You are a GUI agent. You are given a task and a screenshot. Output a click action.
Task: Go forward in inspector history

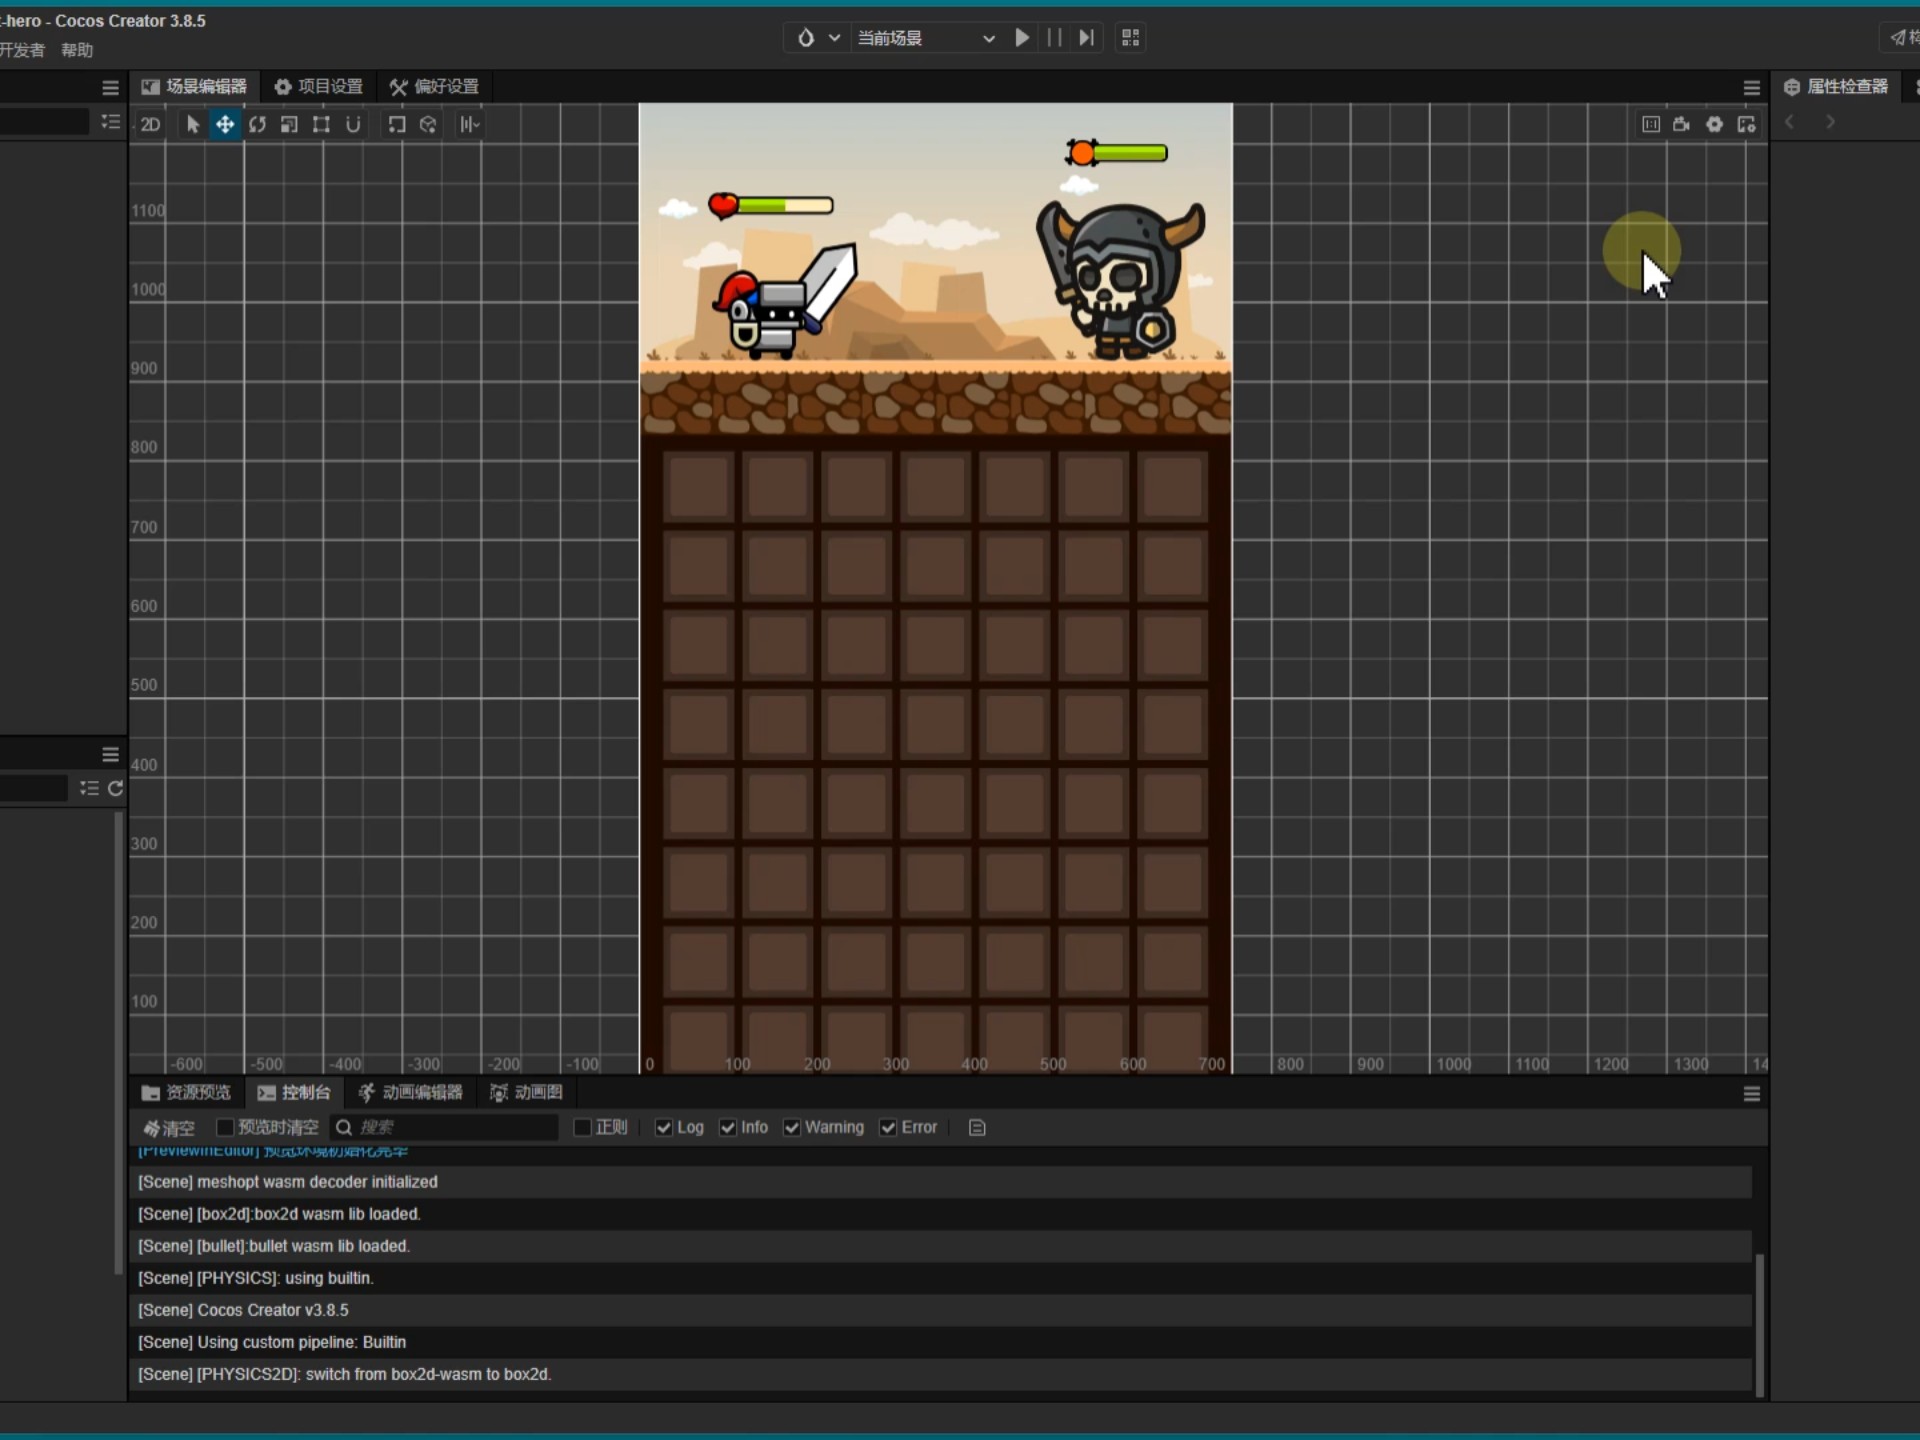(x=1830, y=122)
